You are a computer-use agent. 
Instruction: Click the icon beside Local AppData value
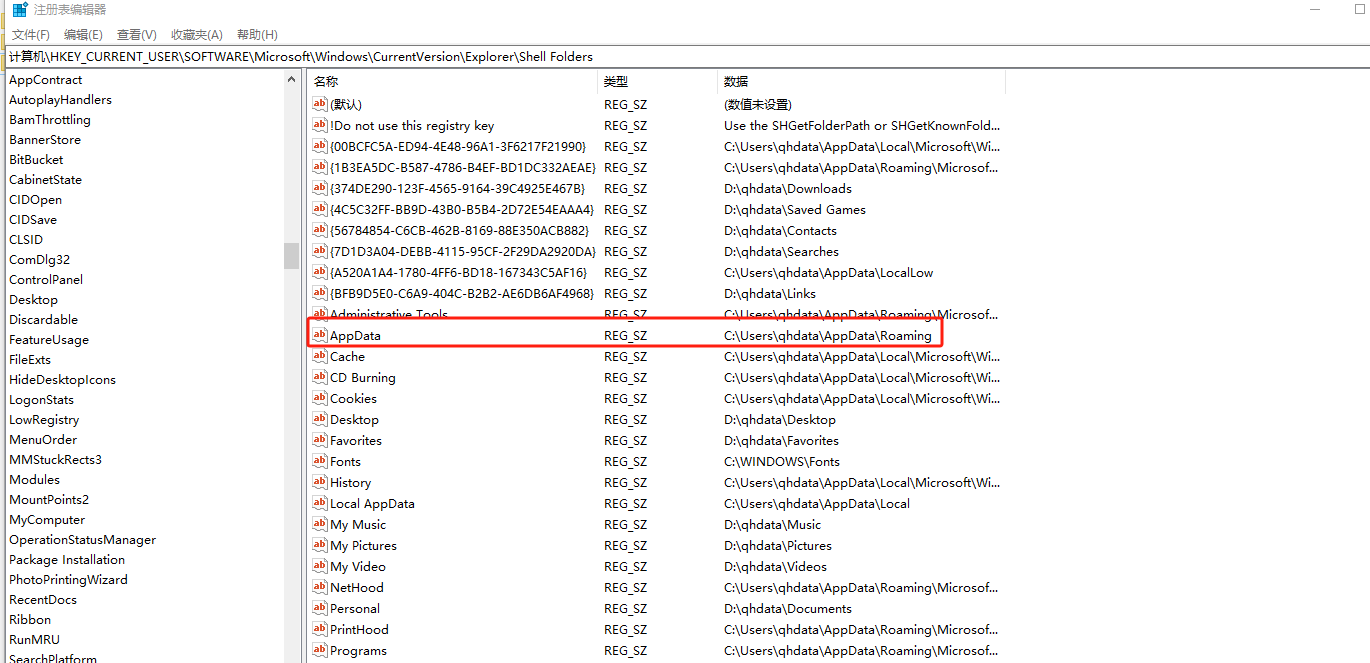click(x=320, y=503)
